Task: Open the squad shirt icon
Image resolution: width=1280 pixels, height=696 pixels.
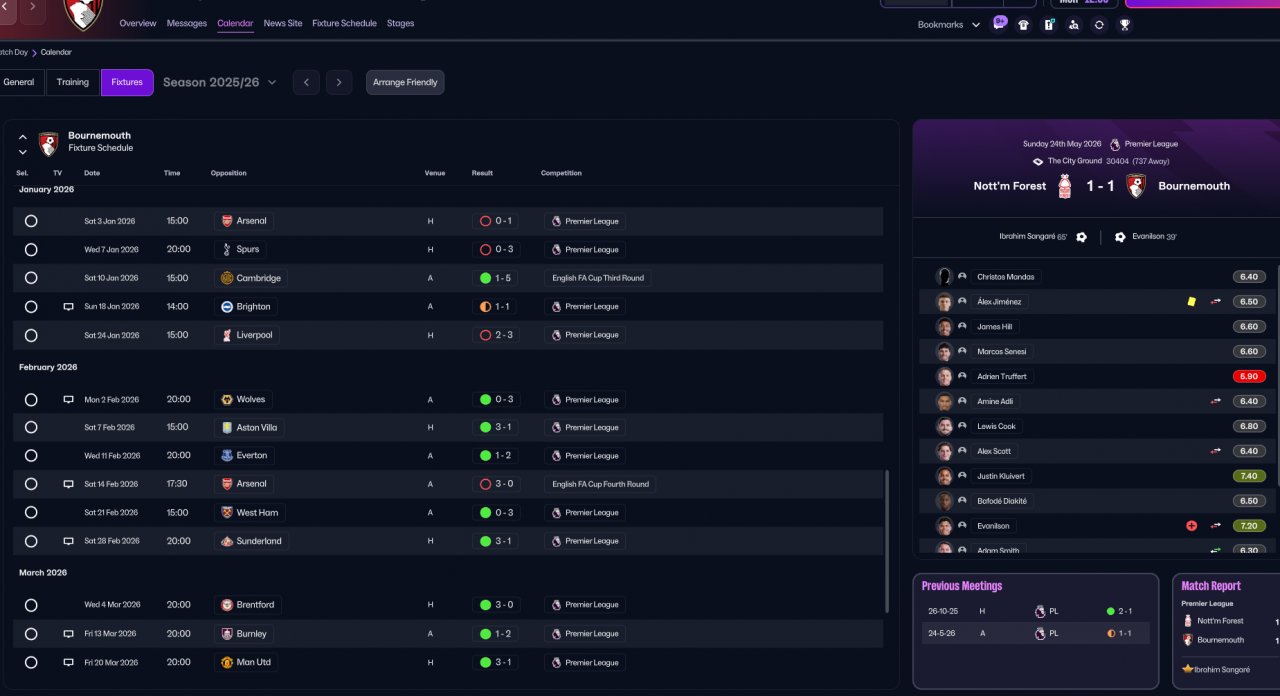Action: [x=1023, y=25]
